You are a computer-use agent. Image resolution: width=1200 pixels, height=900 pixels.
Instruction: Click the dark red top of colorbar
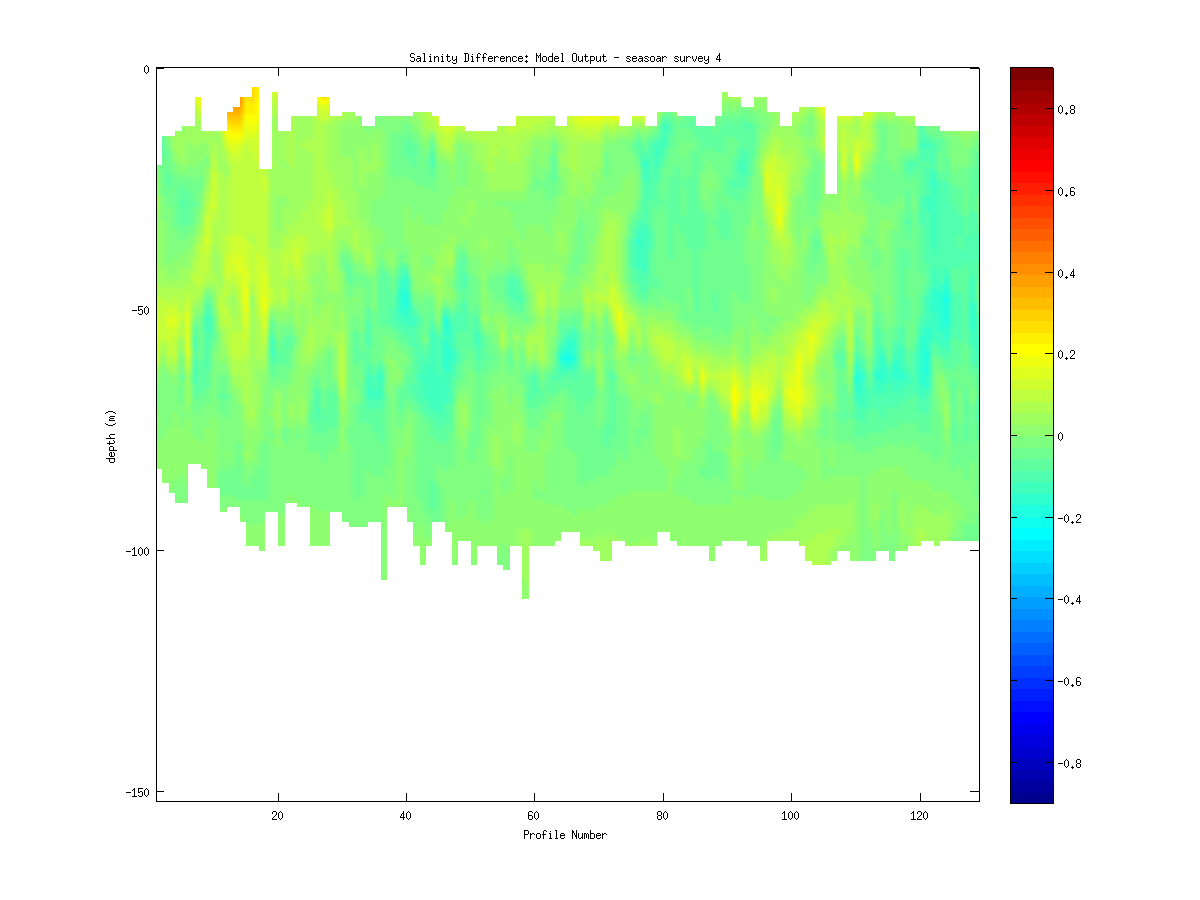coord(1031,73)
